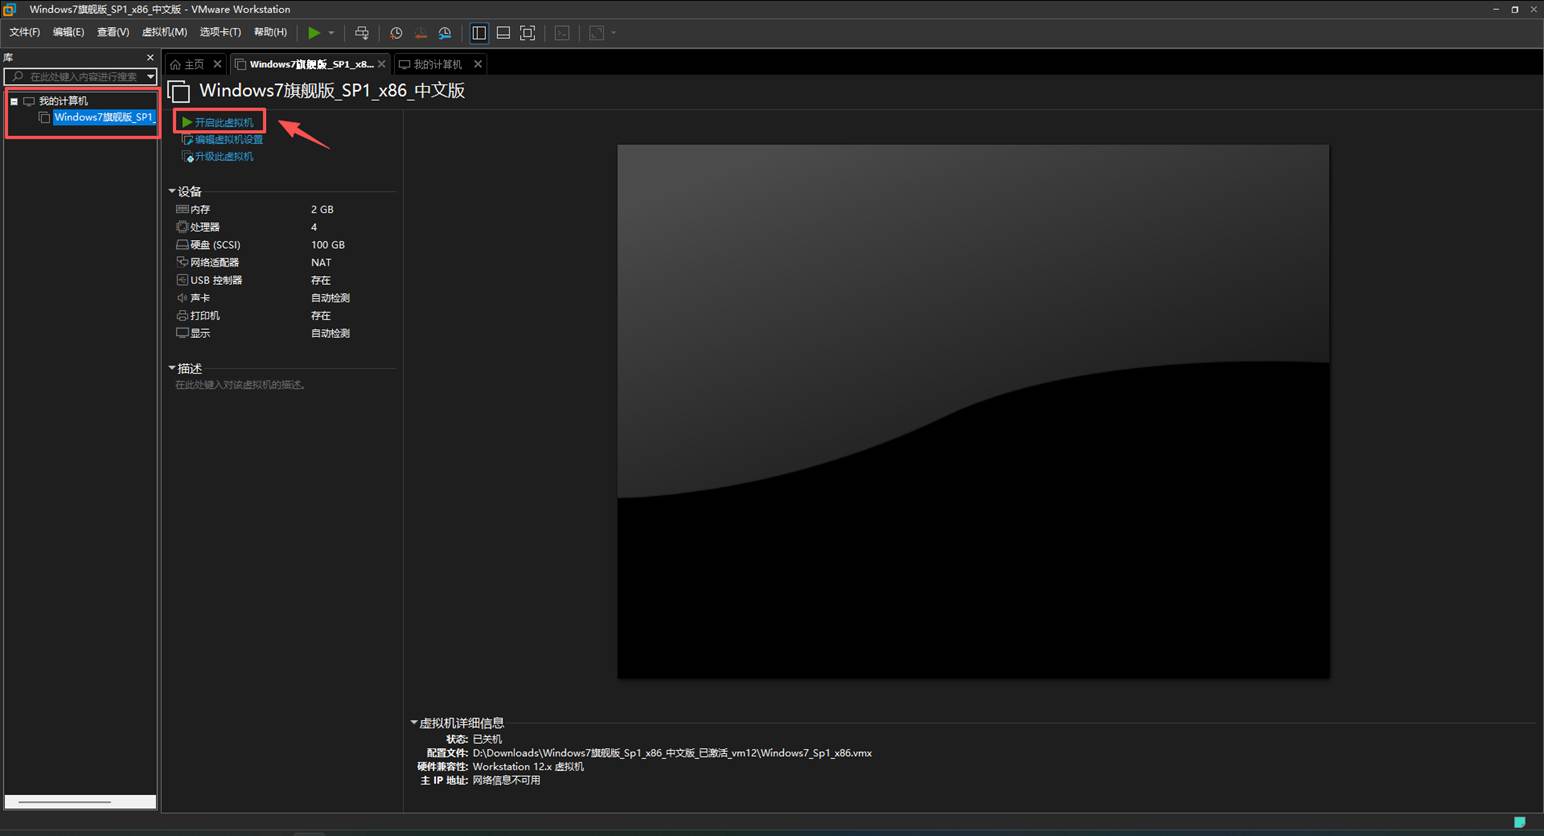
Task: Click the green power on toolbar icon
Action: click(x=314, y=33)
